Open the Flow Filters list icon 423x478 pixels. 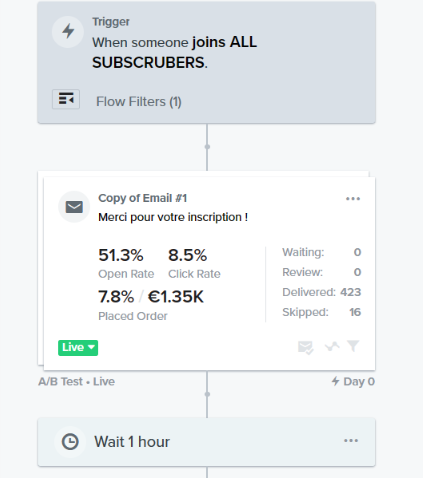tap(66, 99)
